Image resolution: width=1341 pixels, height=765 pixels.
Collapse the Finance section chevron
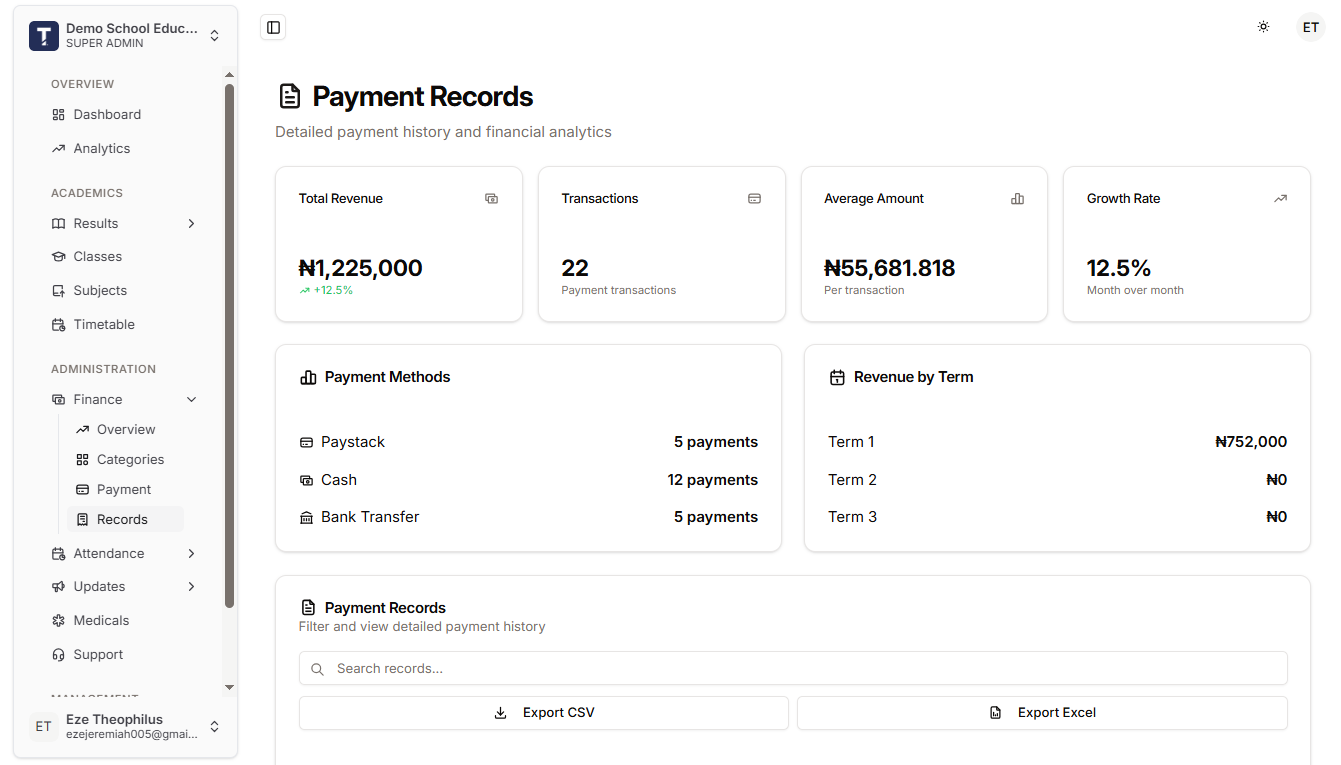click(x=191, y=399)
